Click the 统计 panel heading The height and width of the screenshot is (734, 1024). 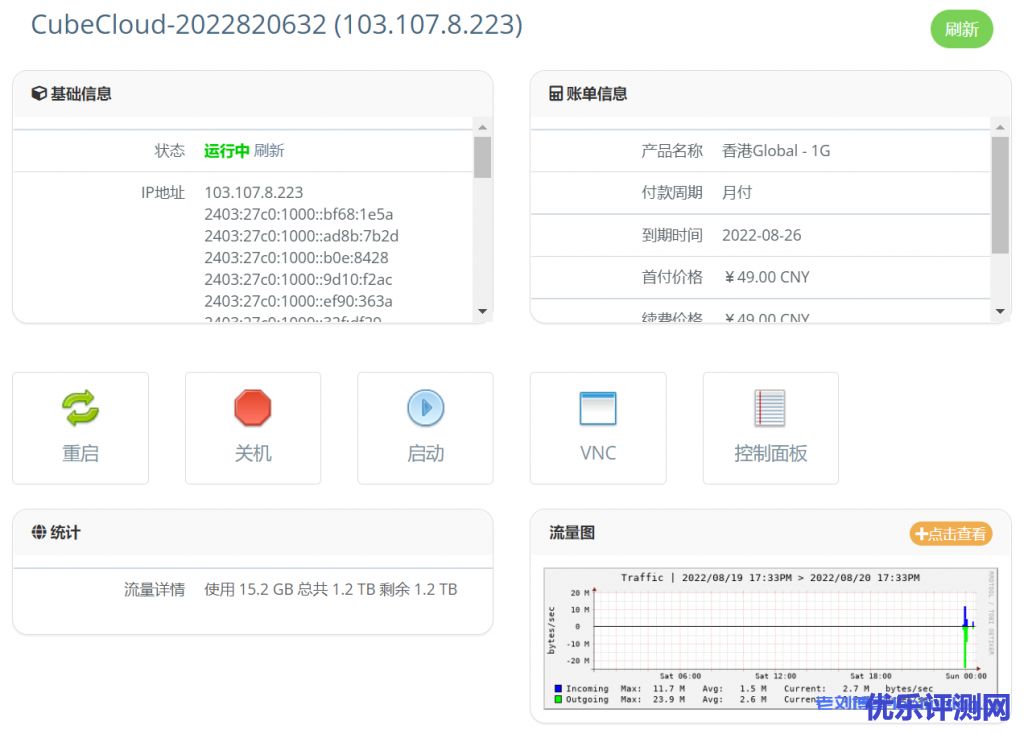(65, 532)
